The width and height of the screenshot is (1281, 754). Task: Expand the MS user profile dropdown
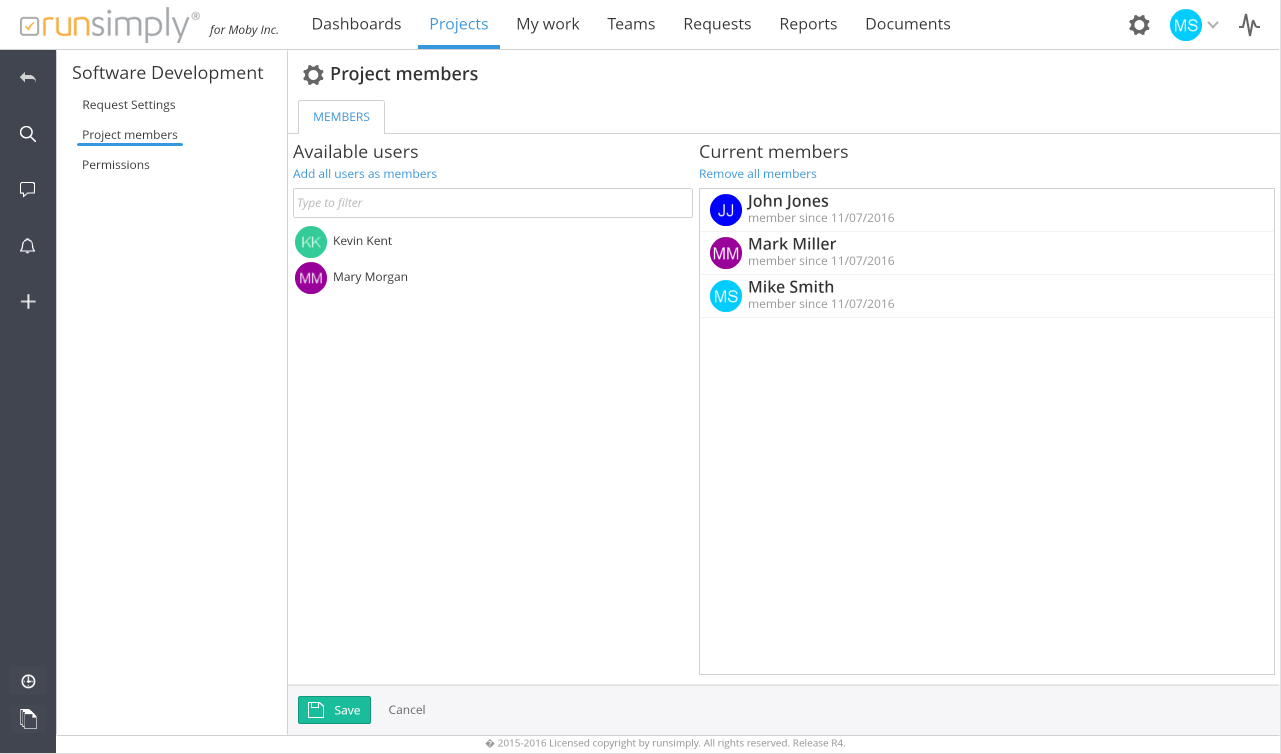pos(1195,25)
